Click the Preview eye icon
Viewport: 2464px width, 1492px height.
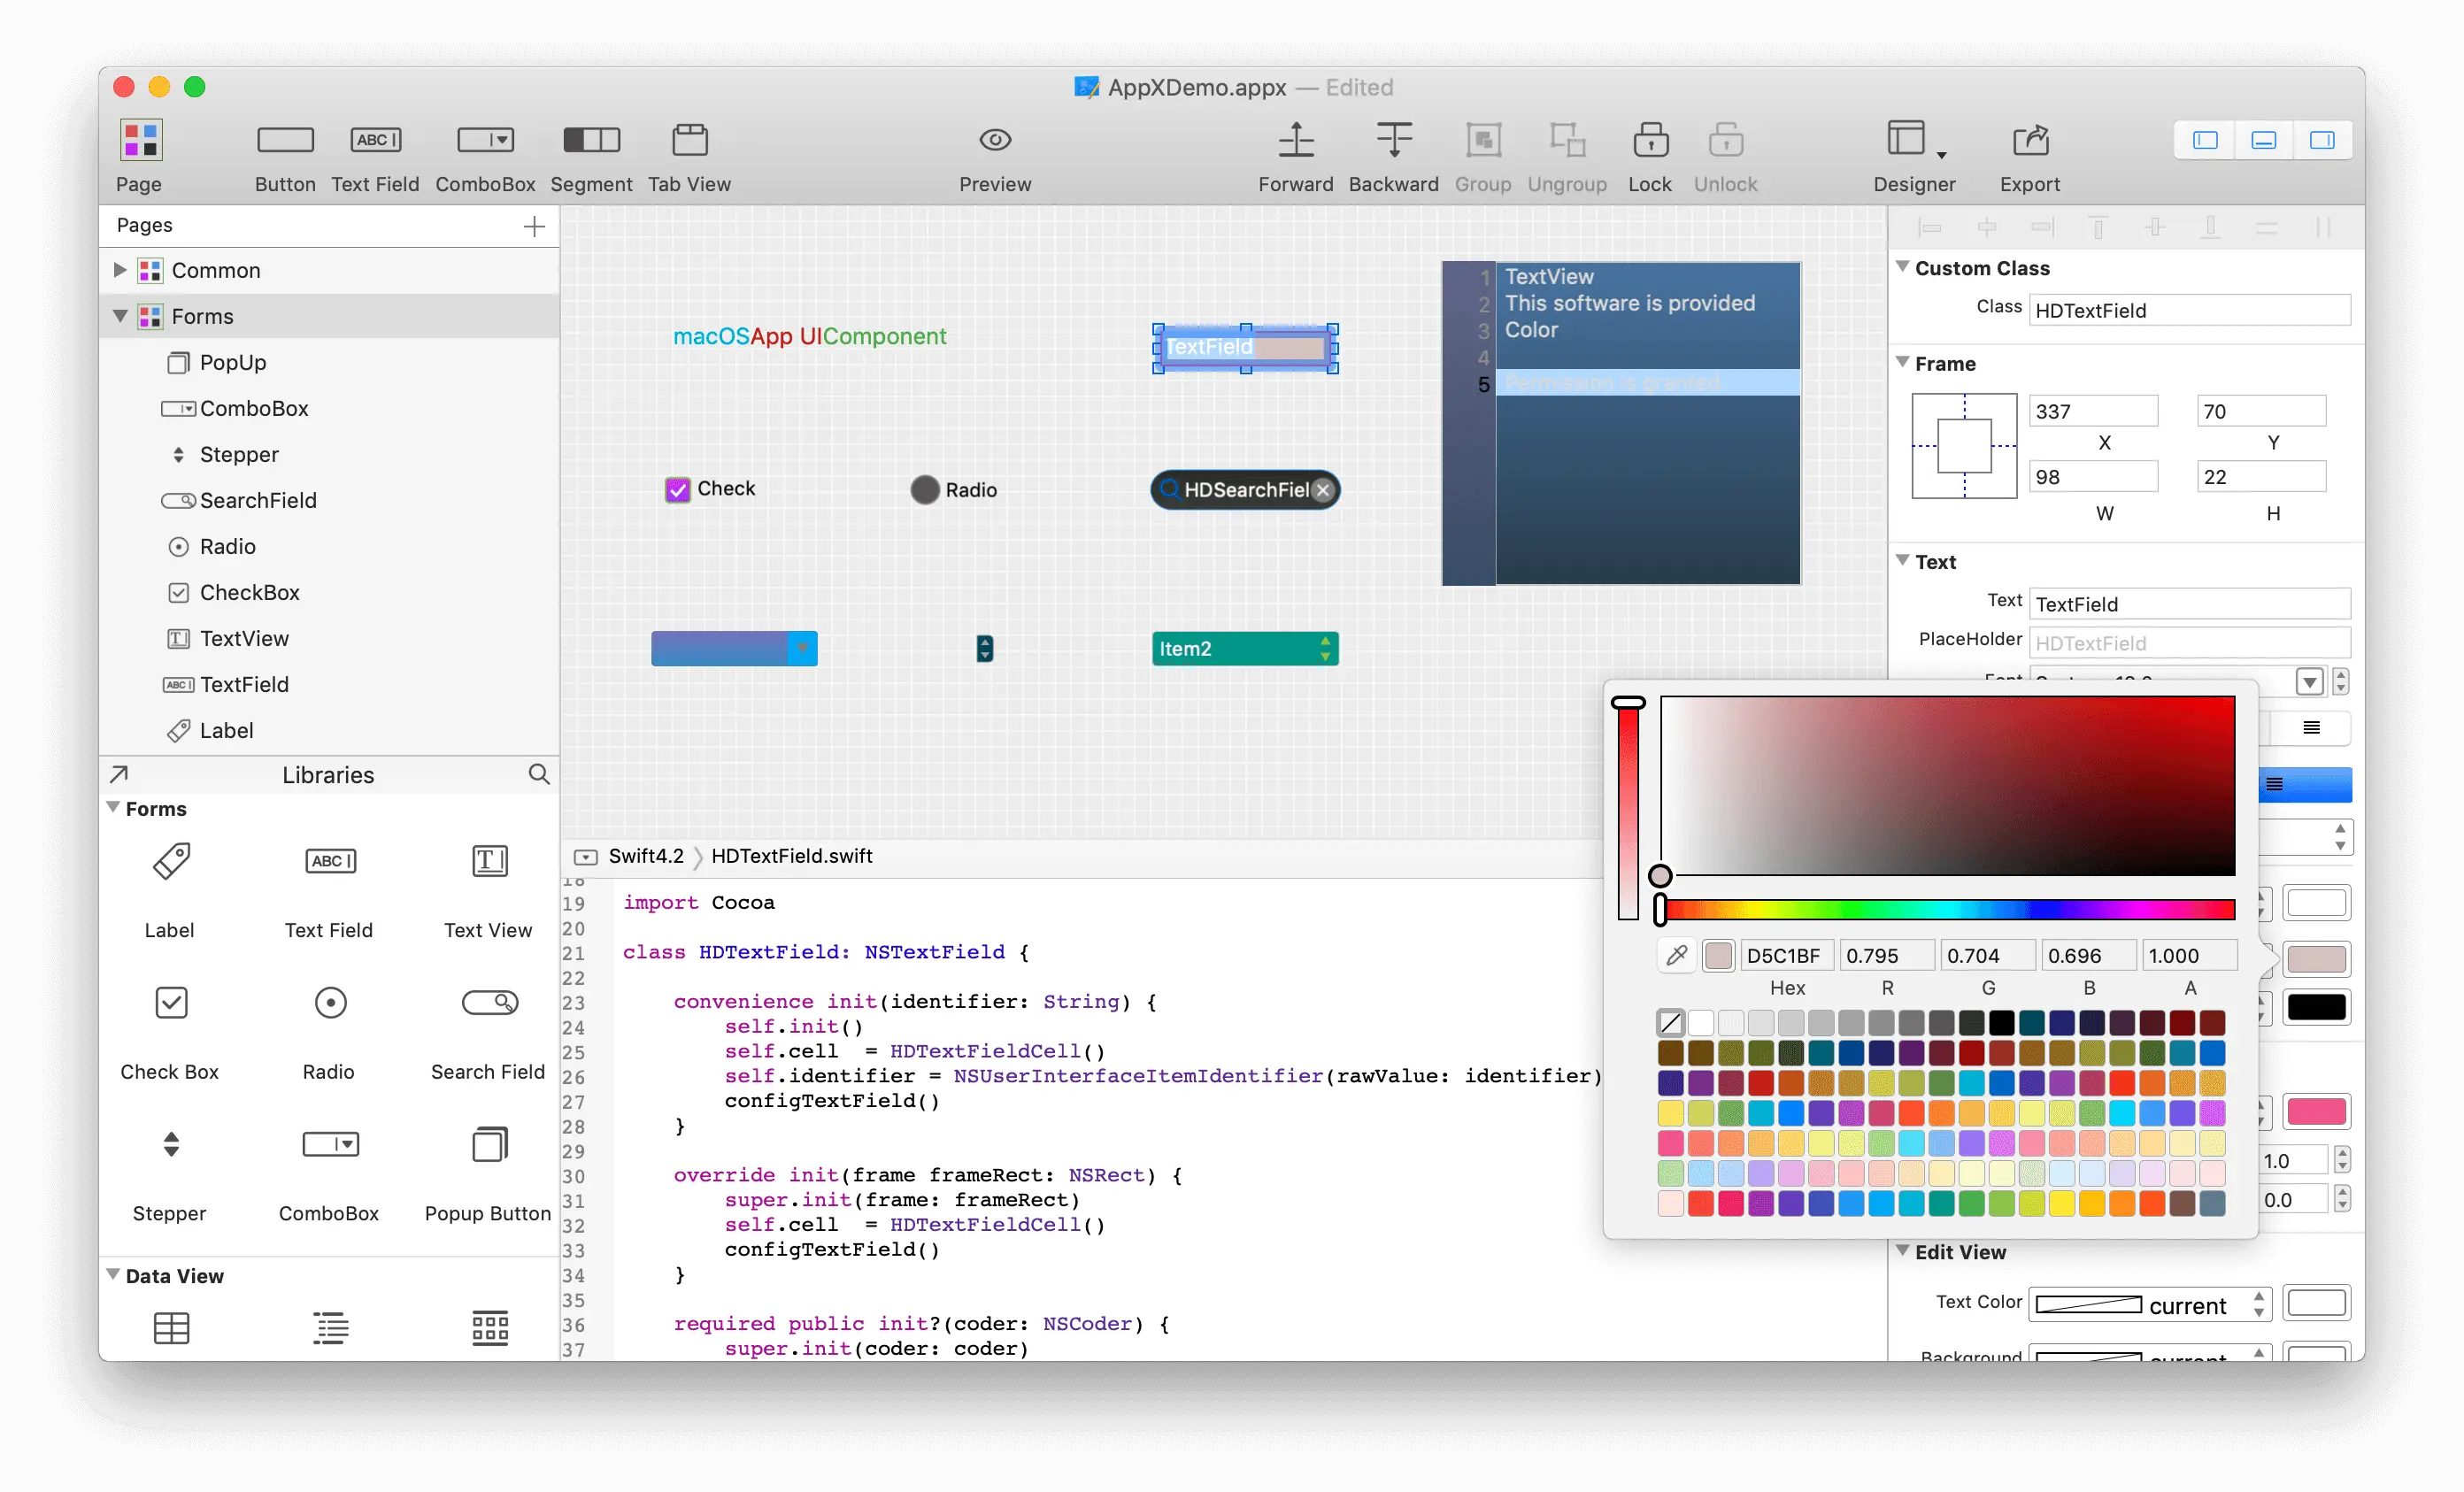(994, 140)
